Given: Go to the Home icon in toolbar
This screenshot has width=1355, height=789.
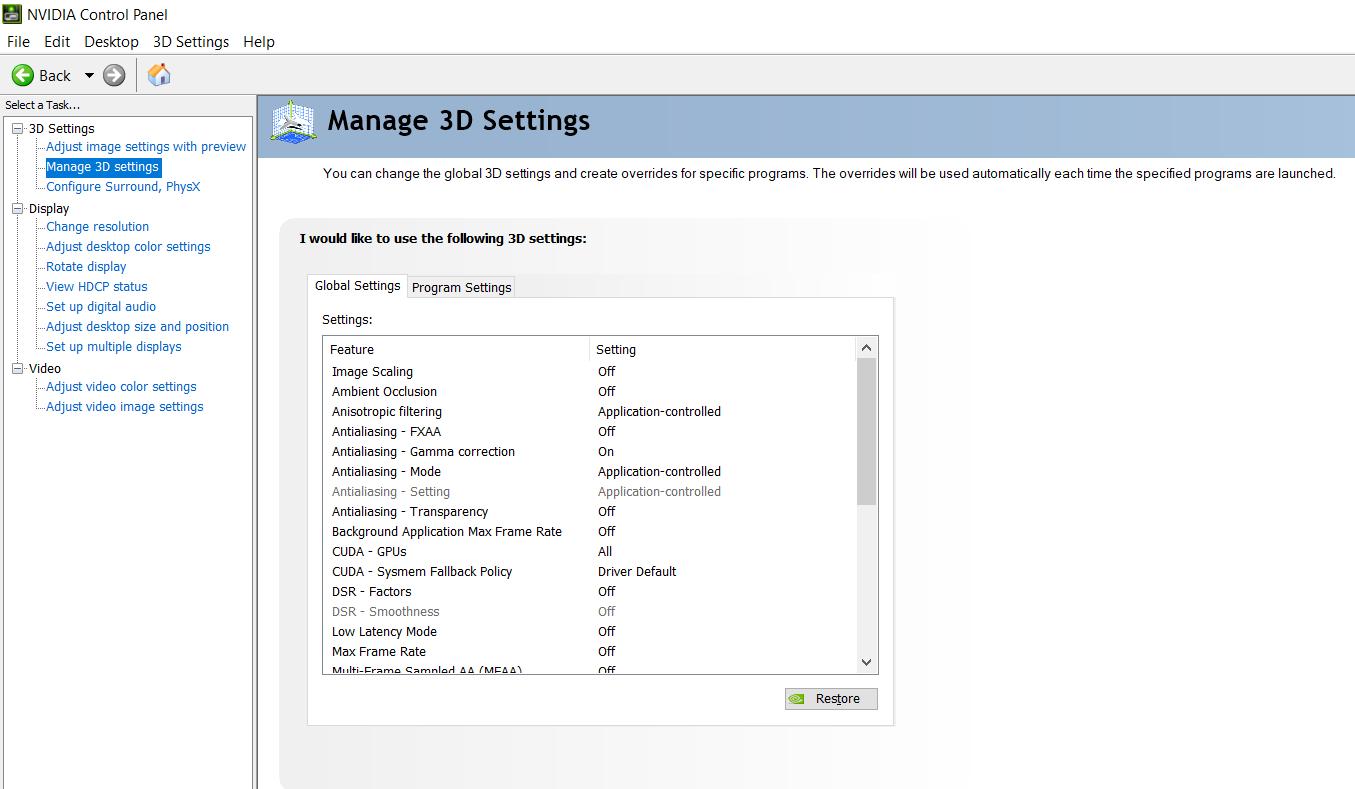Looking at the screenshot, I should coord(159,74).
